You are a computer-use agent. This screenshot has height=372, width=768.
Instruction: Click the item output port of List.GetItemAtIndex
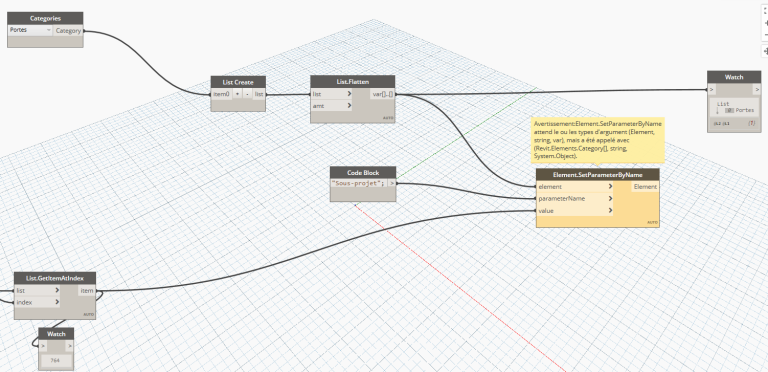[87, 290]
